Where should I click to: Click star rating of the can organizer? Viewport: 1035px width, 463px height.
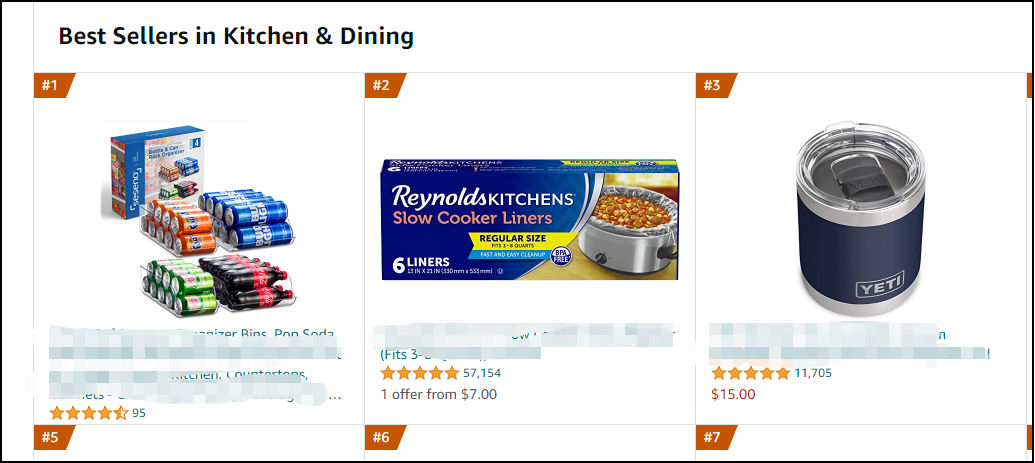coord(88,413)
